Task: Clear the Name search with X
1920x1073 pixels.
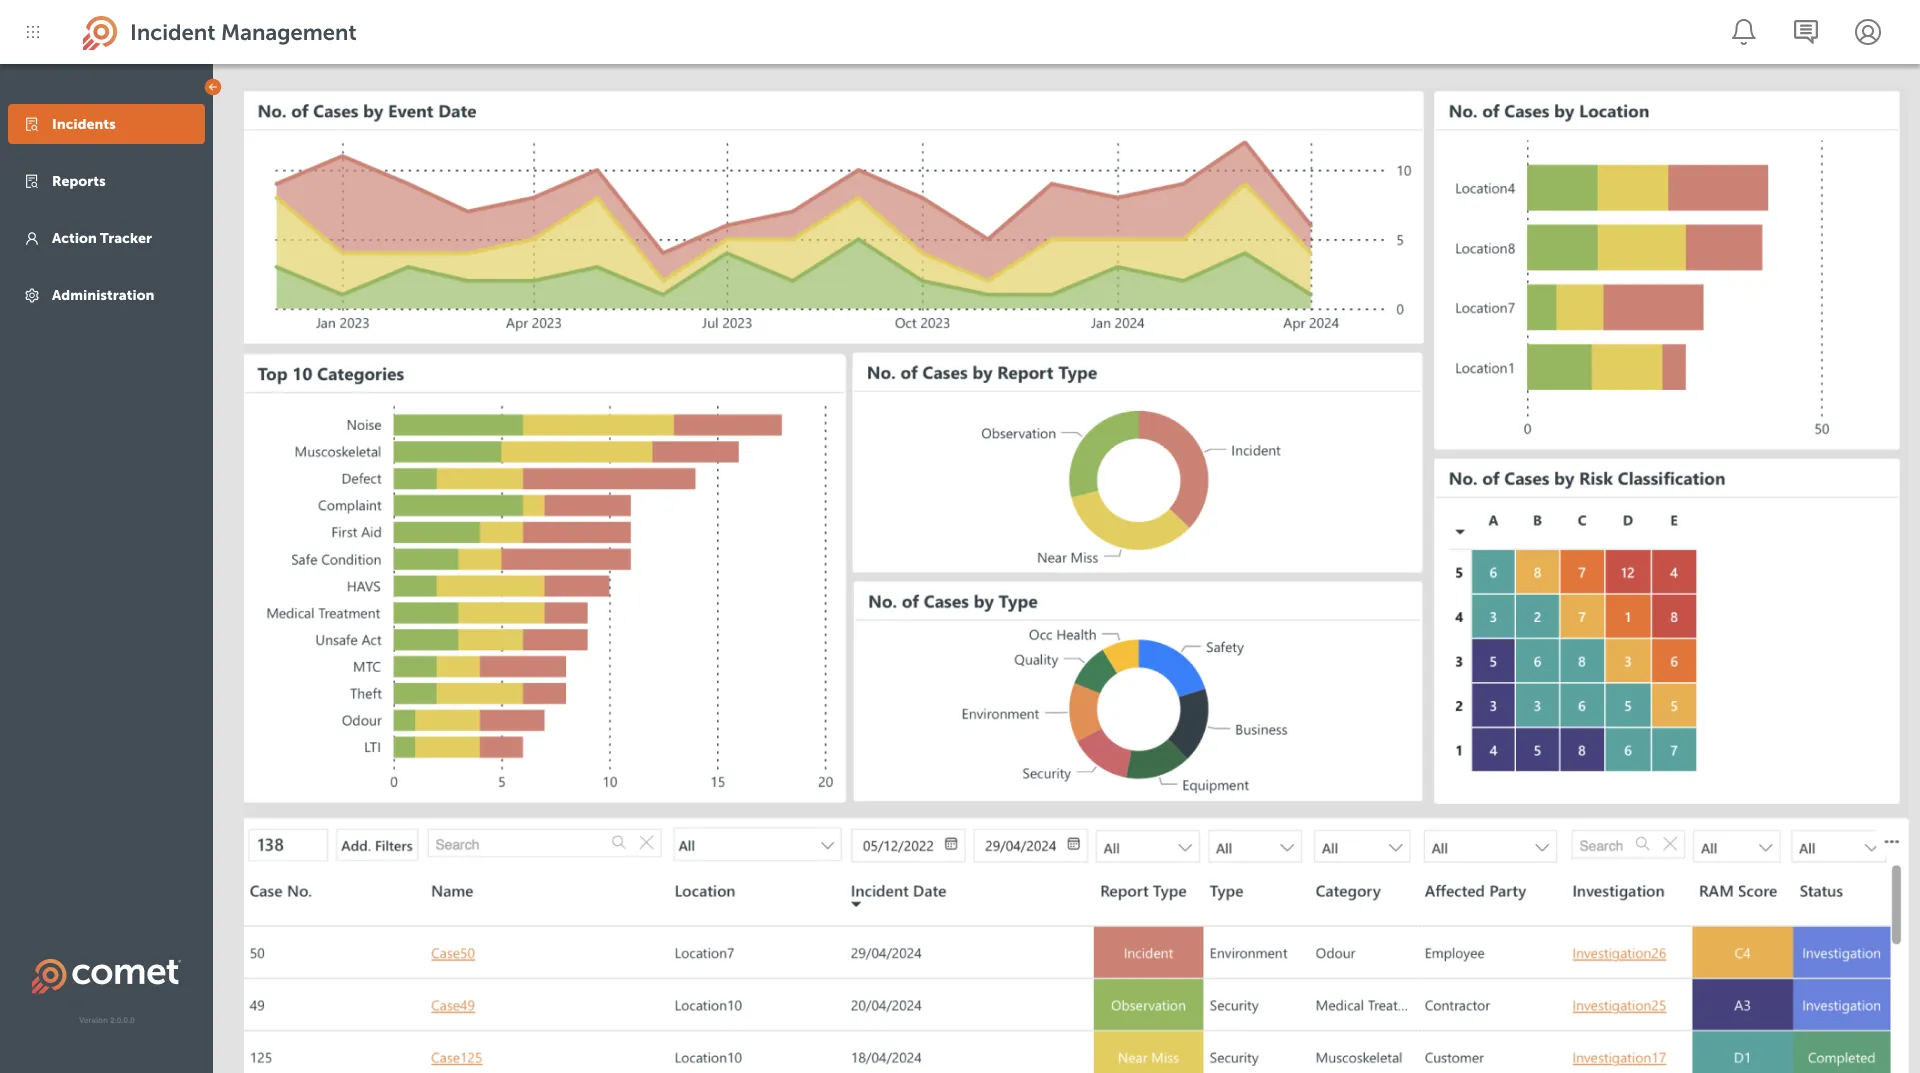Action: [x=646, y=843]
